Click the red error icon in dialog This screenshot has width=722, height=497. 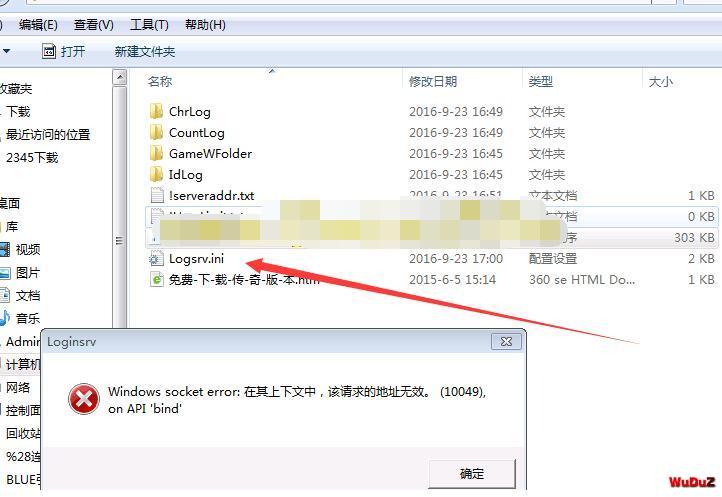(84, 399)
